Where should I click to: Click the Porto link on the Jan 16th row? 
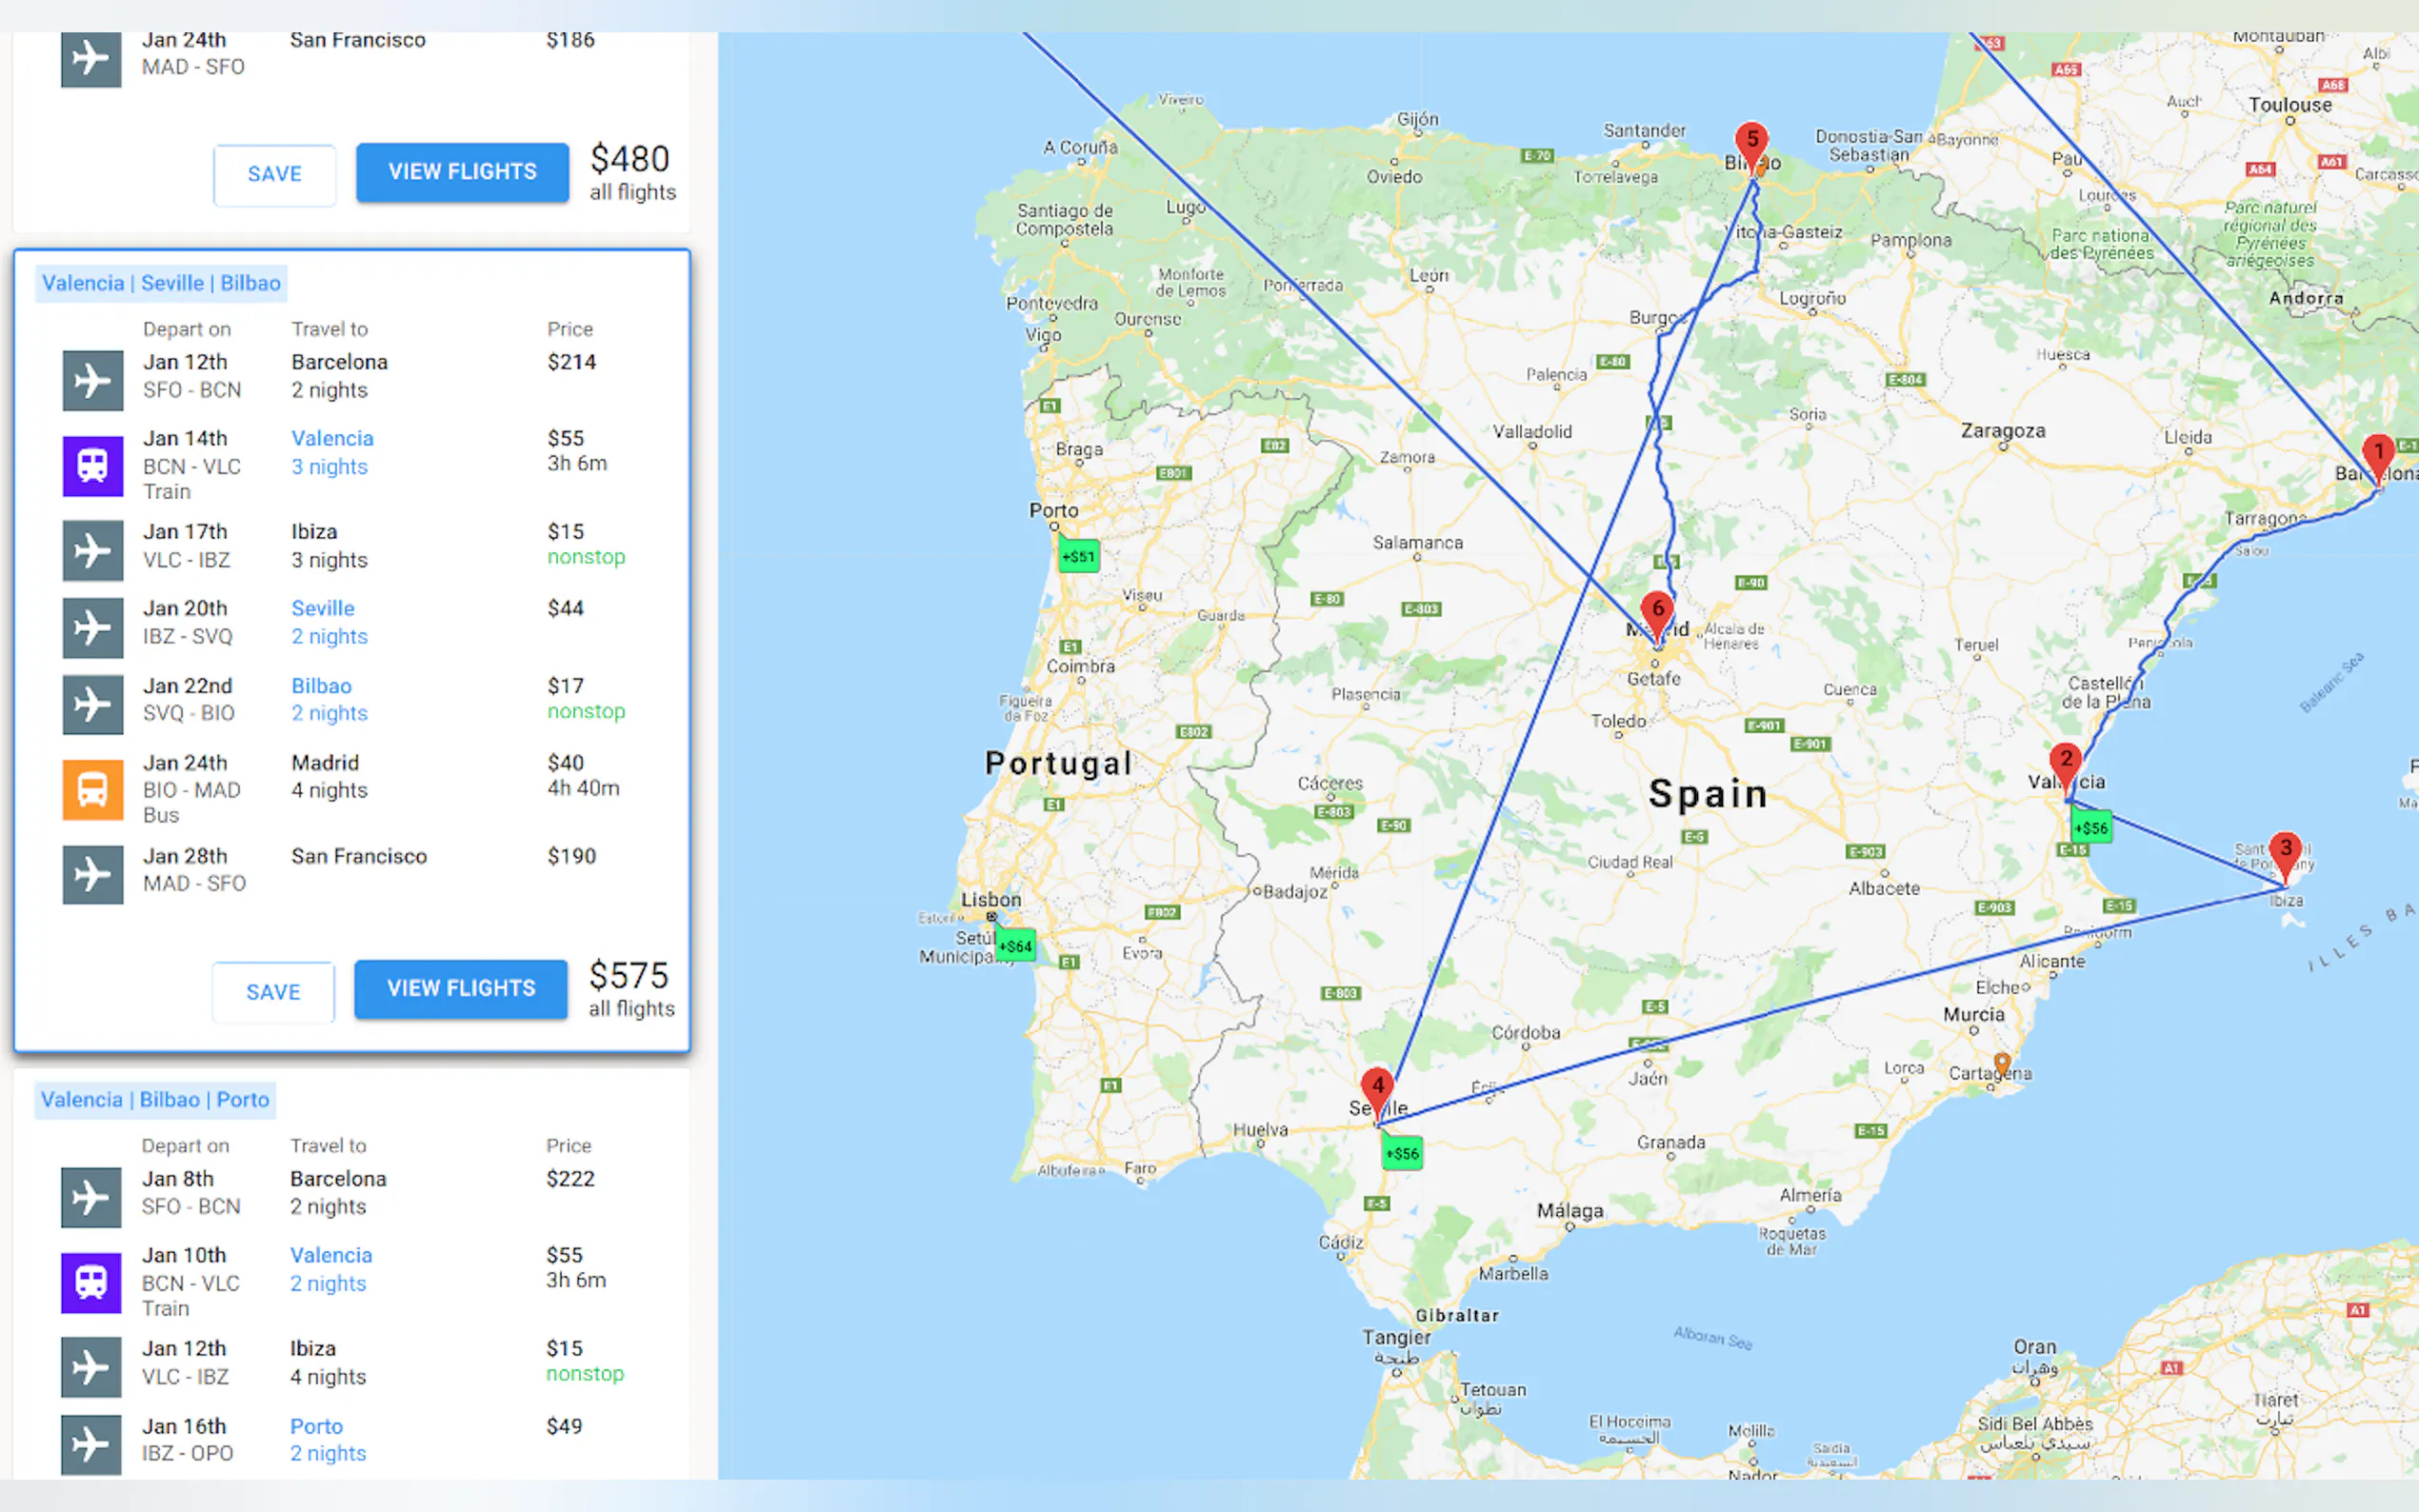pos(316,1426)
